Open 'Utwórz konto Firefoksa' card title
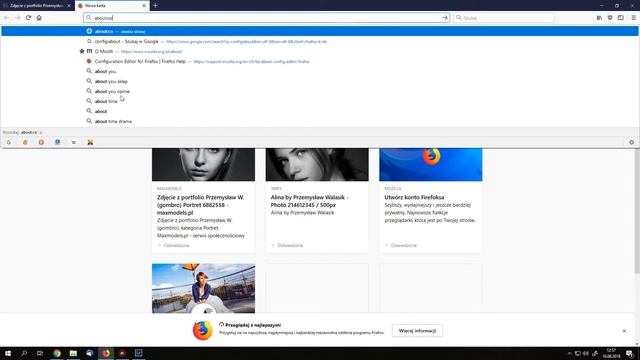 tap(414, 197)
